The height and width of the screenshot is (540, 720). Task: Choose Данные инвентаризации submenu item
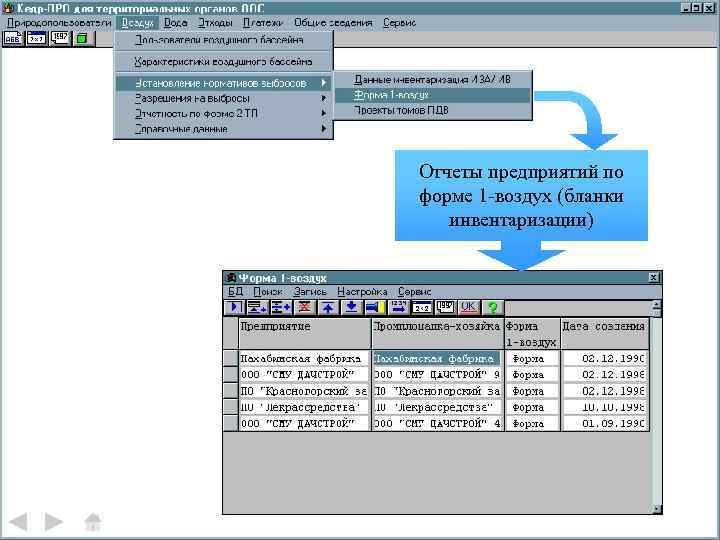[433, 79]
